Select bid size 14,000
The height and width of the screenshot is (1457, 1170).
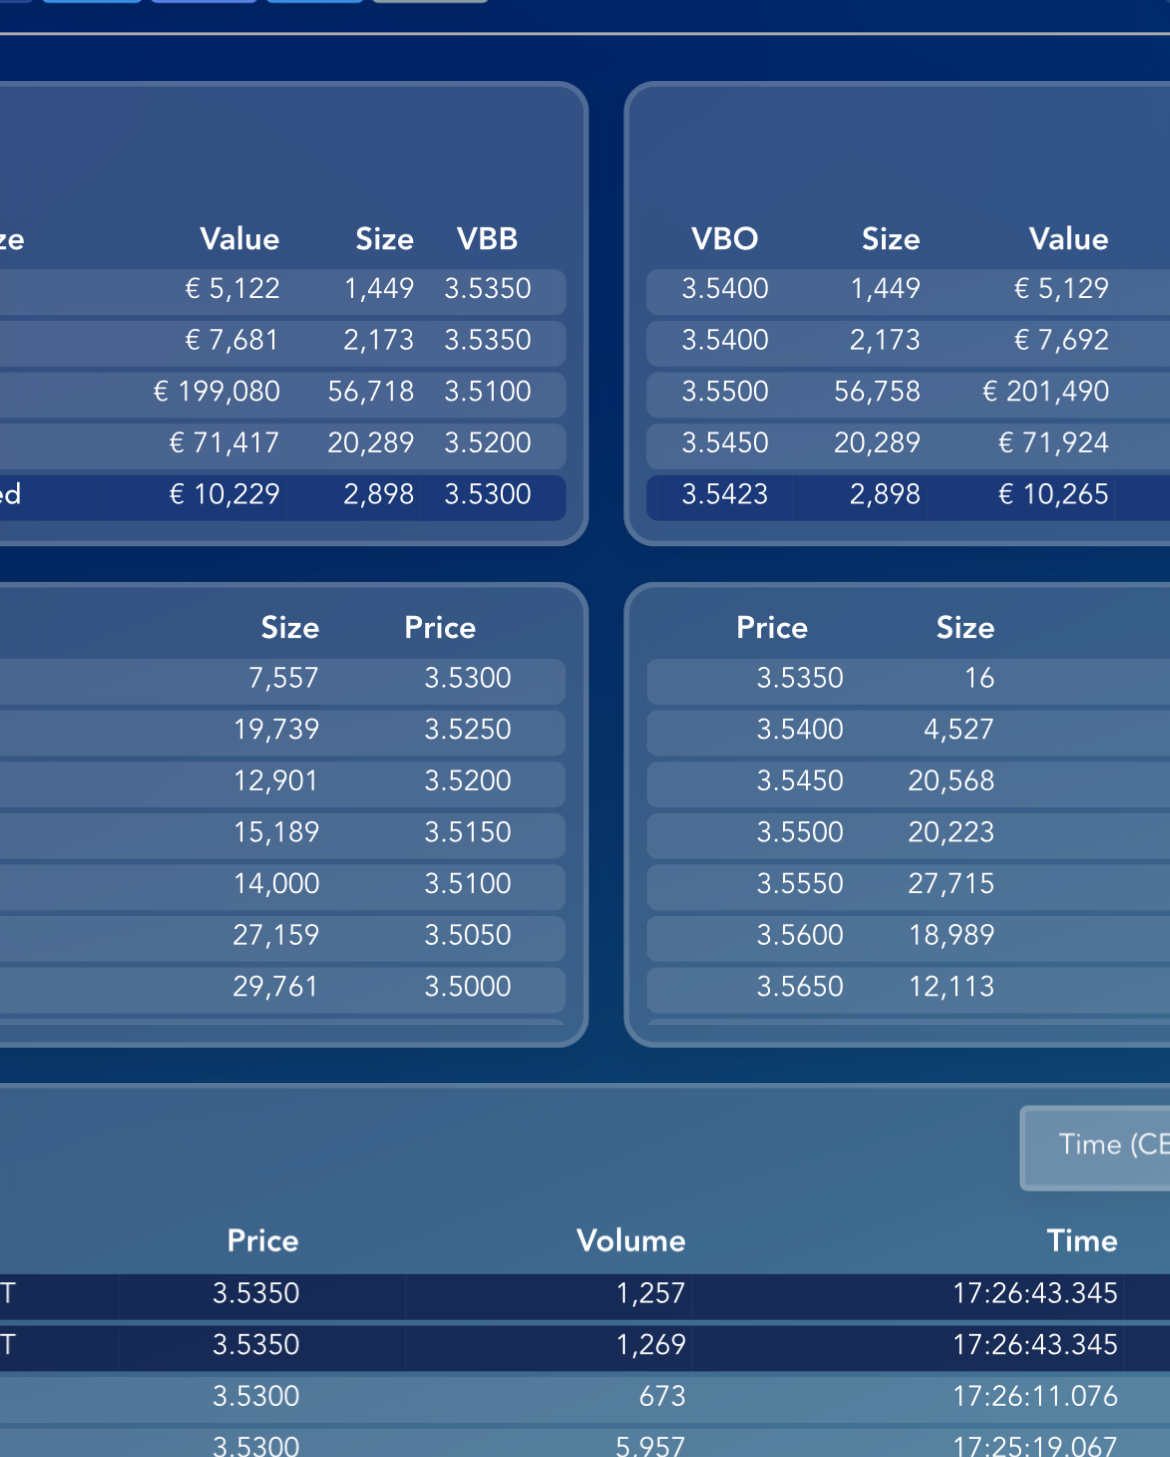276,884
